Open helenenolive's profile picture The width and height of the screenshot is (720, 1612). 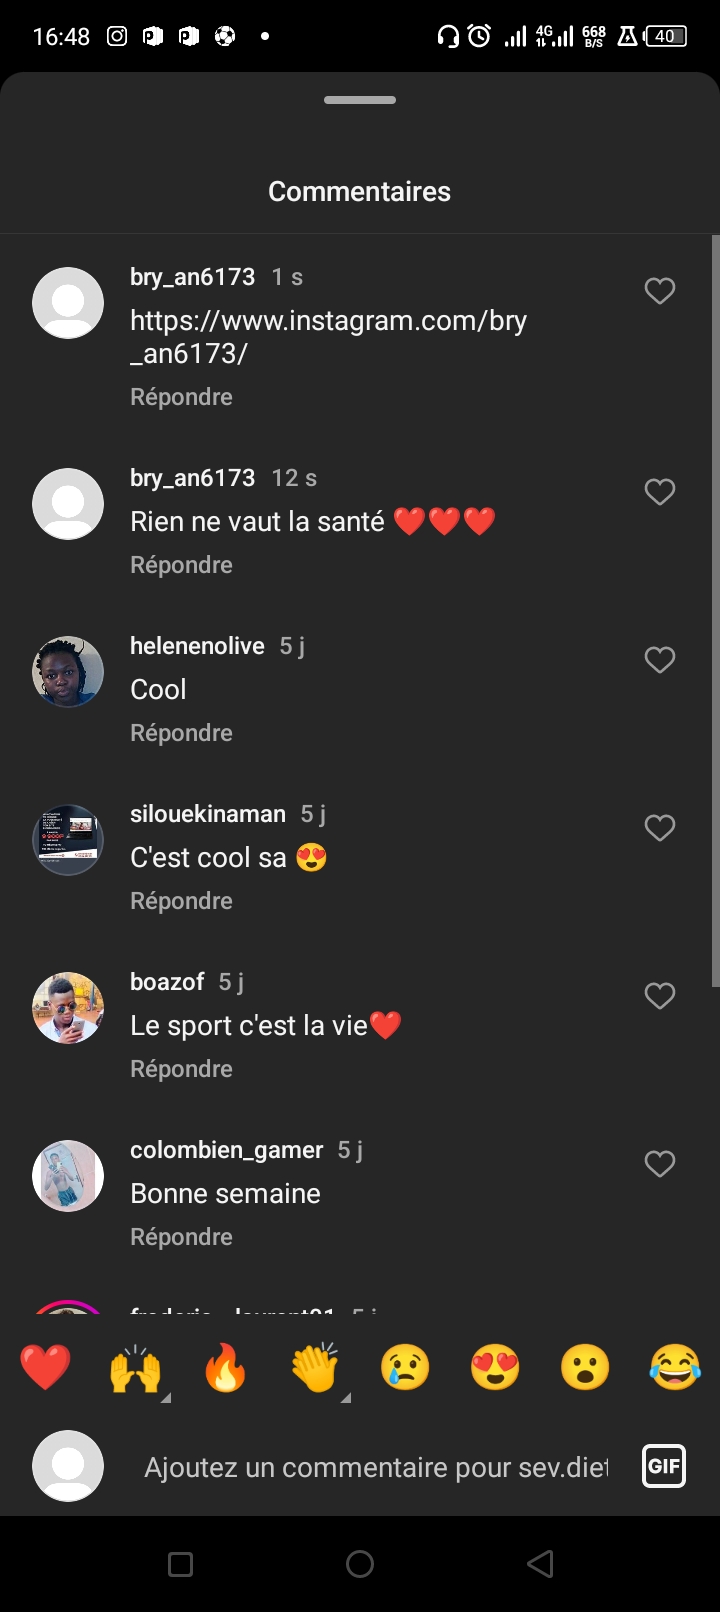click(68, 672)
